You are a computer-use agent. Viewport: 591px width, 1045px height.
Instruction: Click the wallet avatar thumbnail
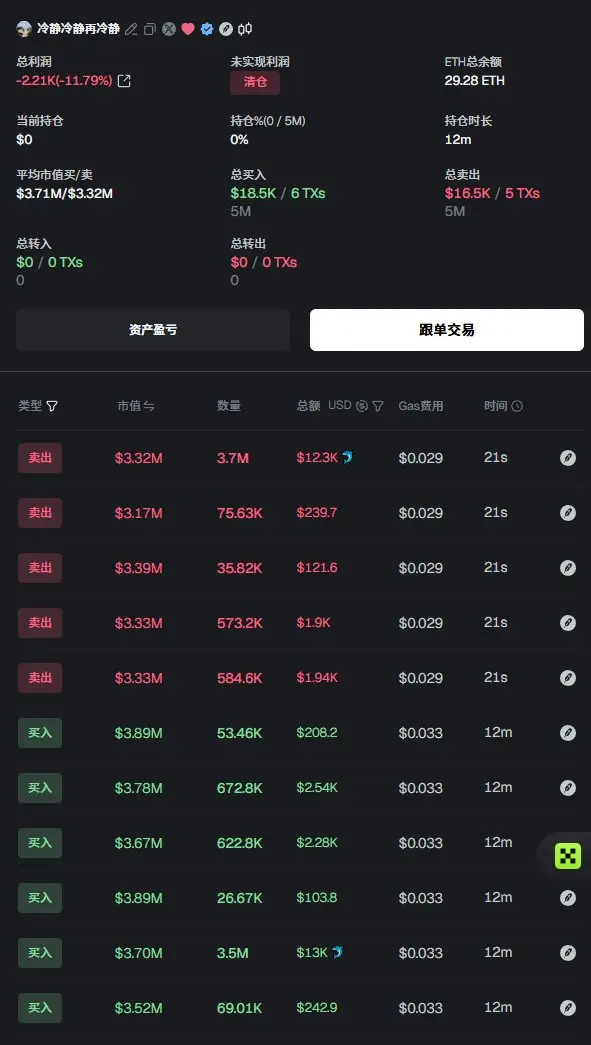[x=24, y=29]
